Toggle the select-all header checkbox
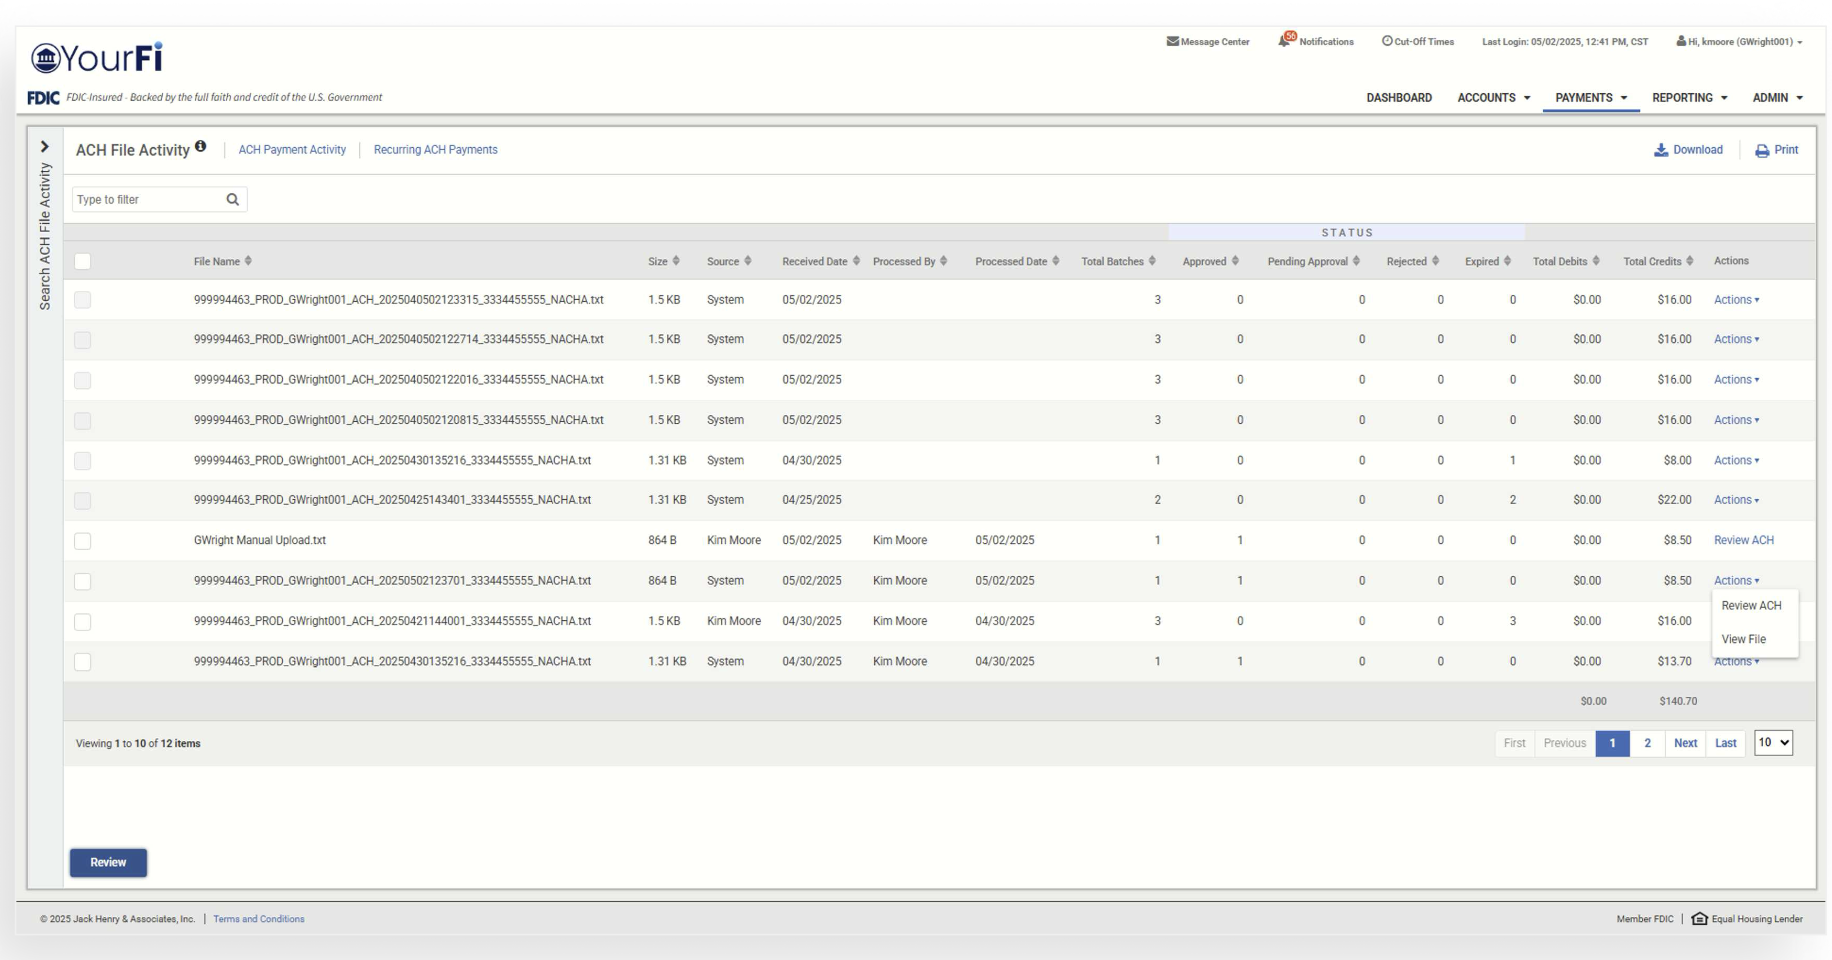Image resolution: width=1832 pixels, height=960 pixels. pos(83,262)
